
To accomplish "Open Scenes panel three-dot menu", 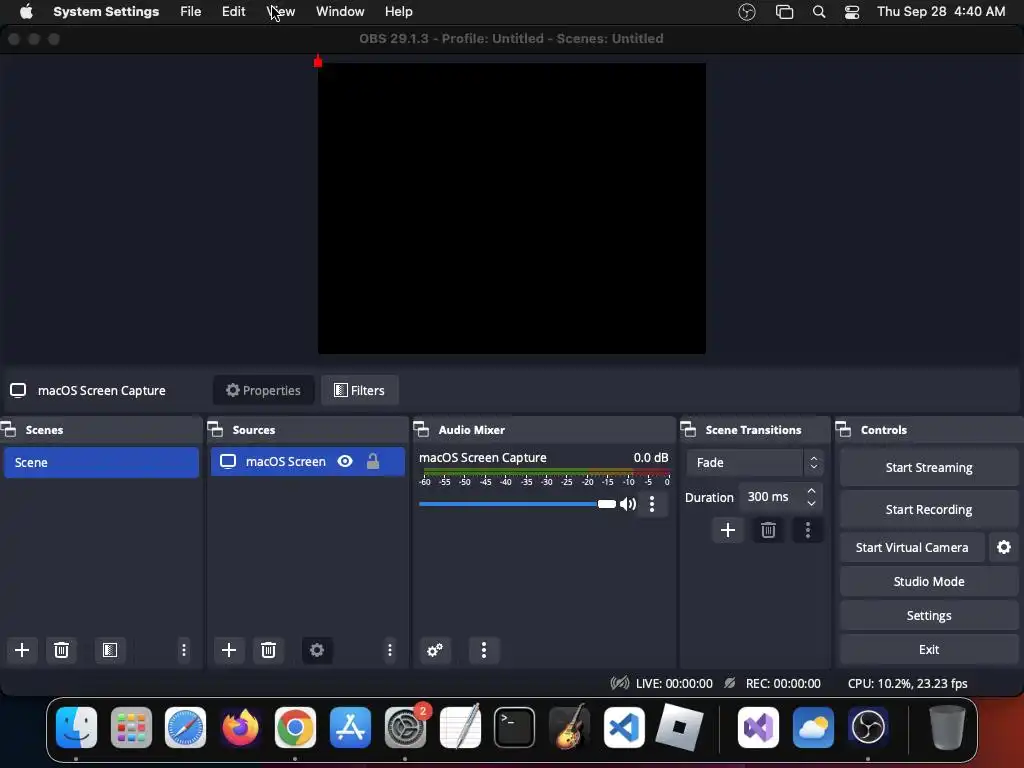I will 184,650.
